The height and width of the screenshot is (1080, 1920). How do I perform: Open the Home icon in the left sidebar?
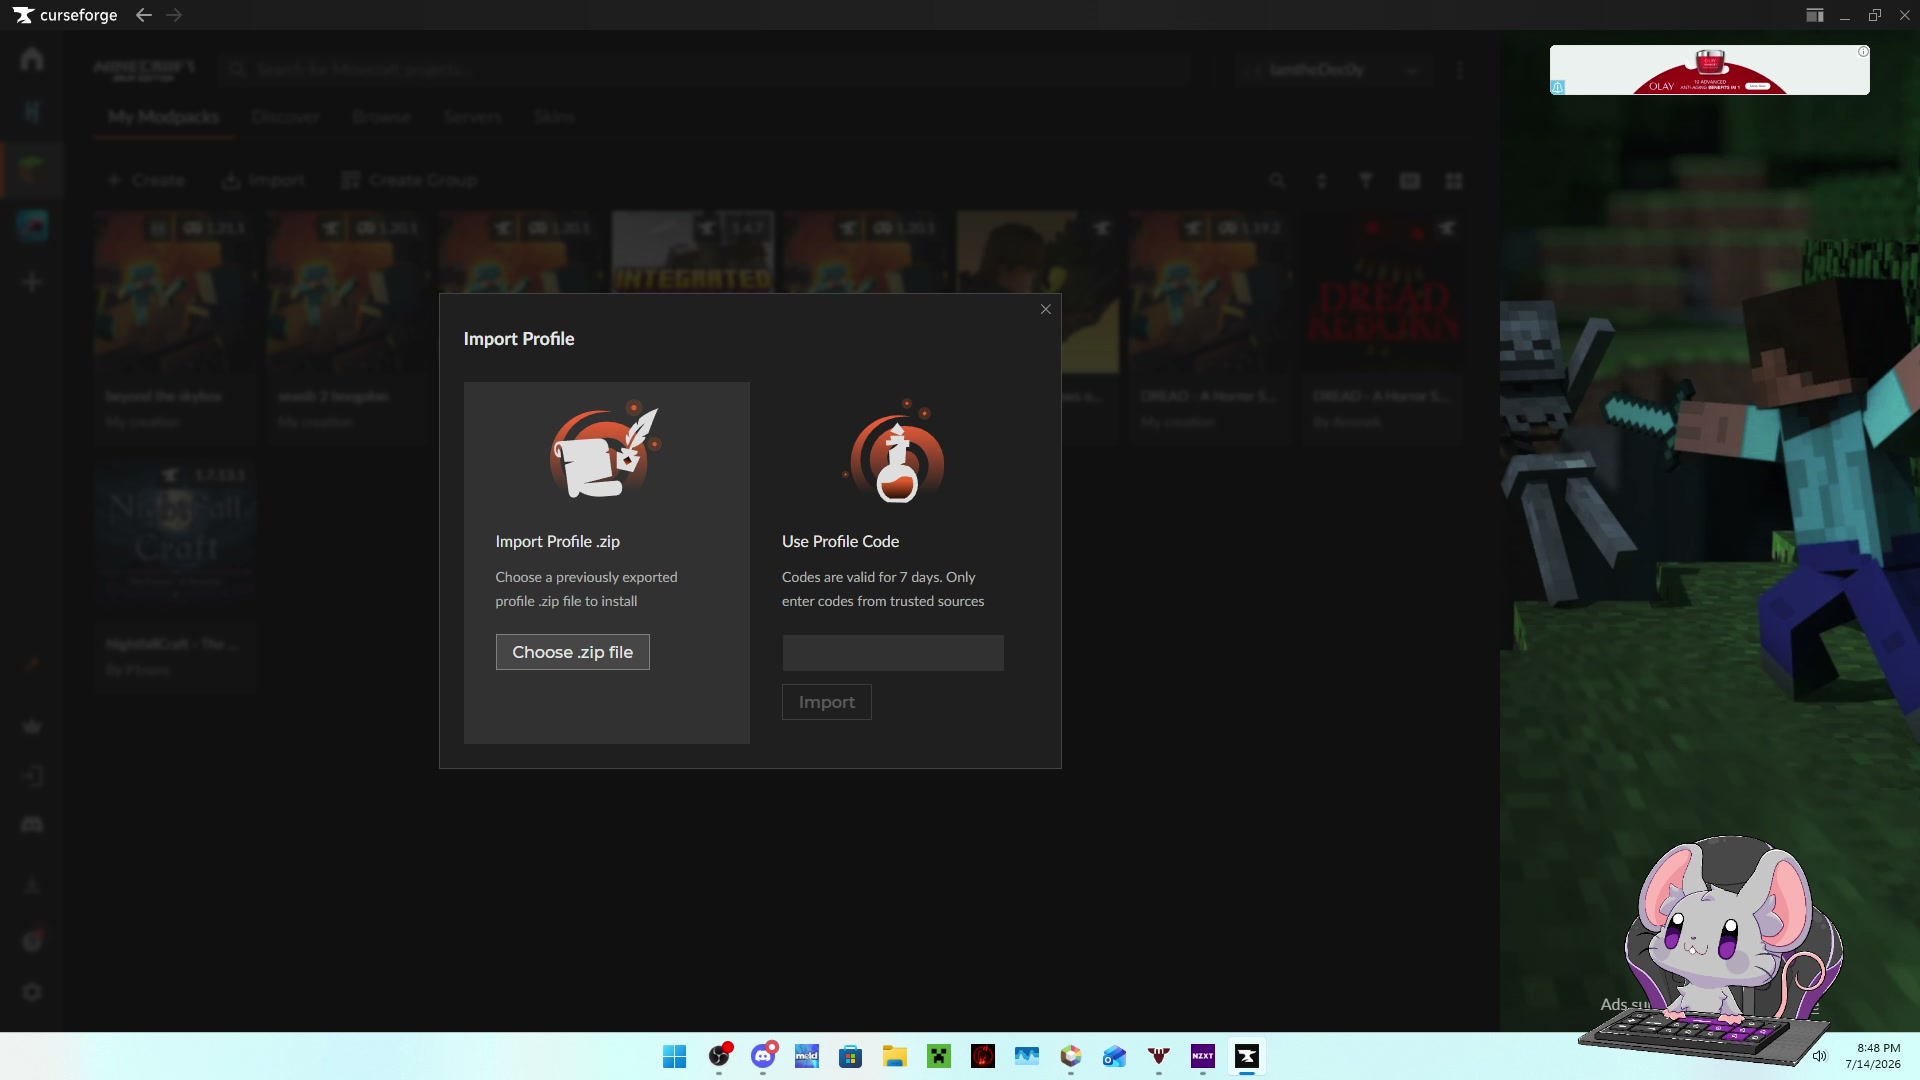[x=32, y=59]
